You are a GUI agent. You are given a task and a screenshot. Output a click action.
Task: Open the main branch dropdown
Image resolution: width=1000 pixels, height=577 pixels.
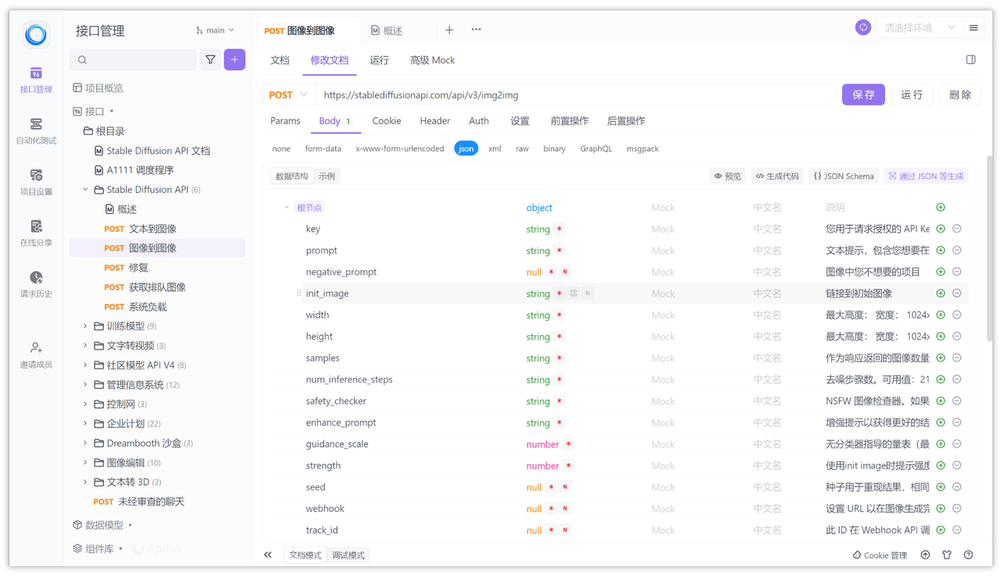216,30
